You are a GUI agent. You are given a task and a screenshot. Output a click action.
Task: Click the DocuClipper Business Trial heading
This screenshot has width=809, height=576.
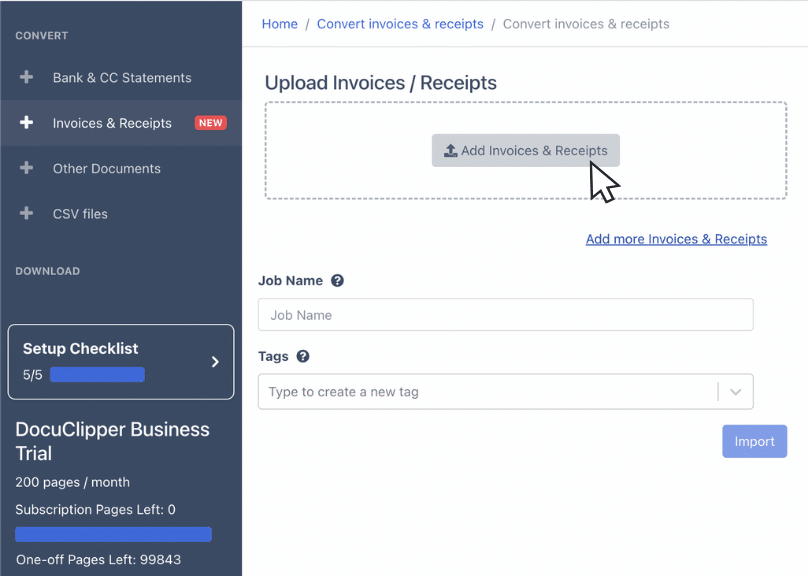coord(112,441)
